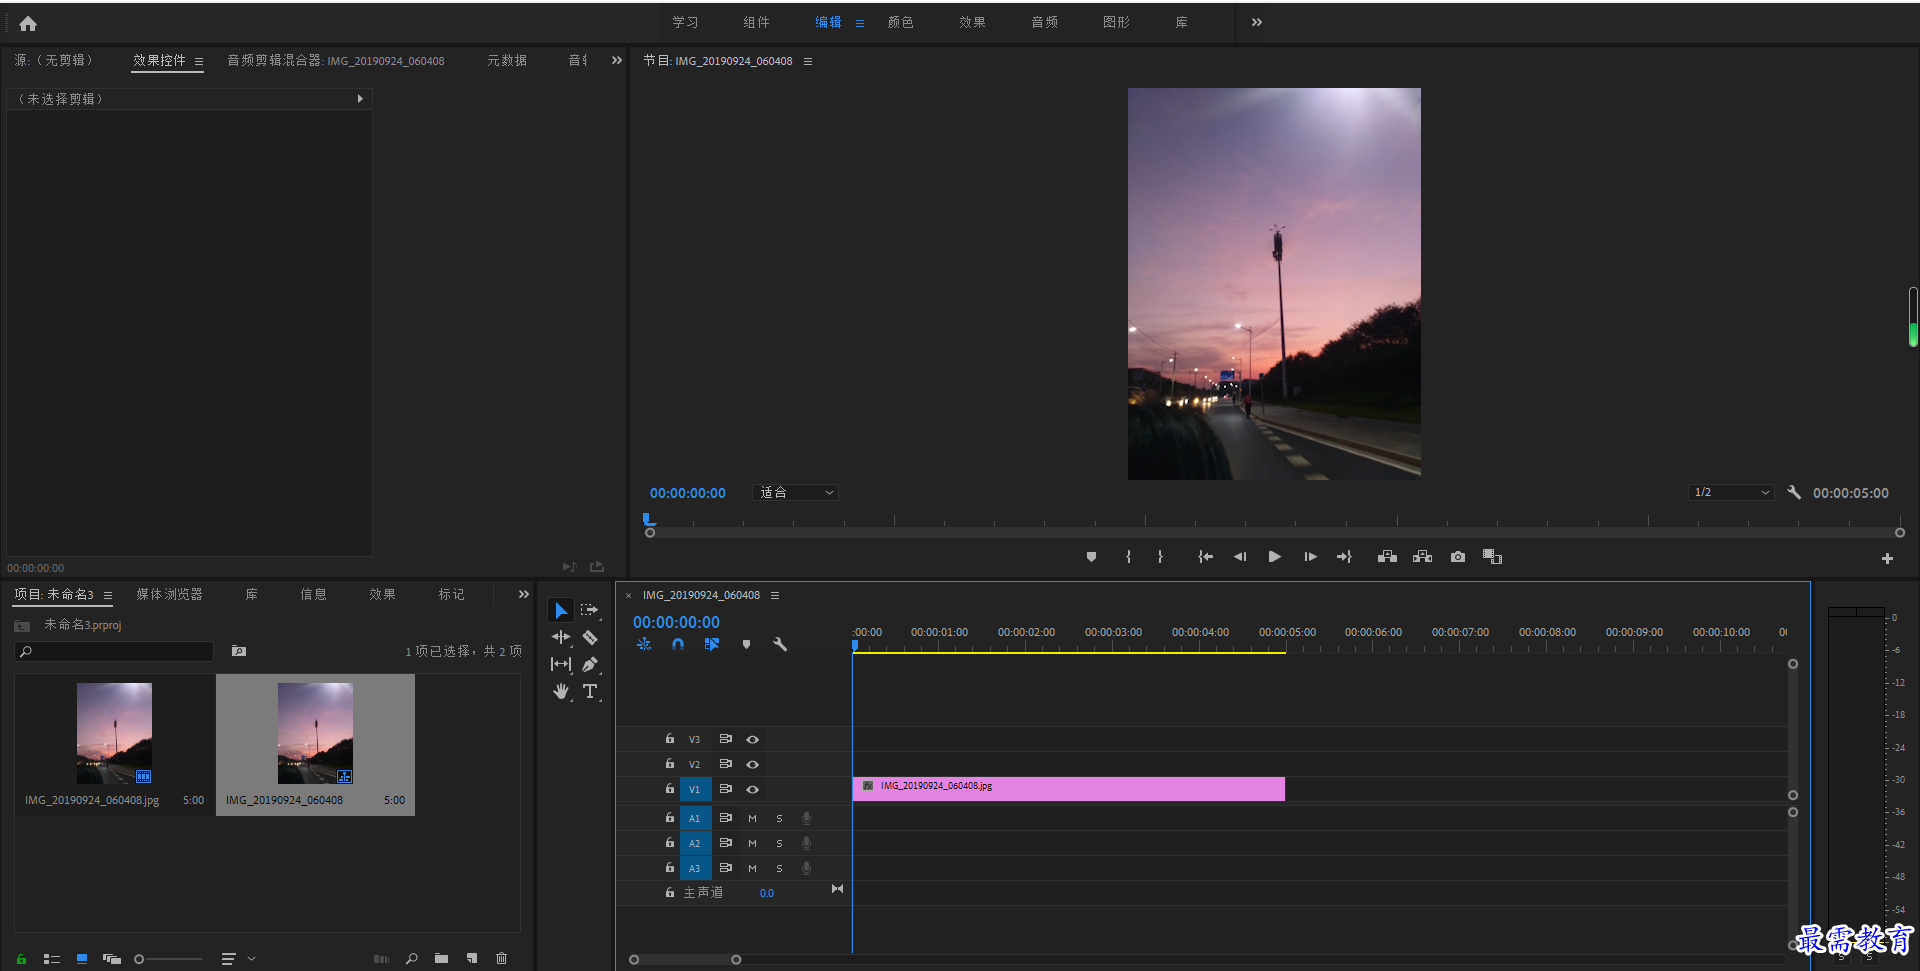Mark Out point in Program monitor
This screenshot has height=971, width=1920.
[1160, 557]
